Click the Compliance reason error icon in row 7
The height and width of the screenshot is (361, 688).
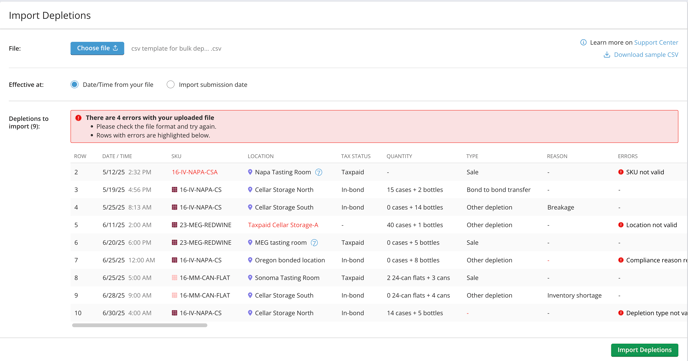(x=621, y=260)
